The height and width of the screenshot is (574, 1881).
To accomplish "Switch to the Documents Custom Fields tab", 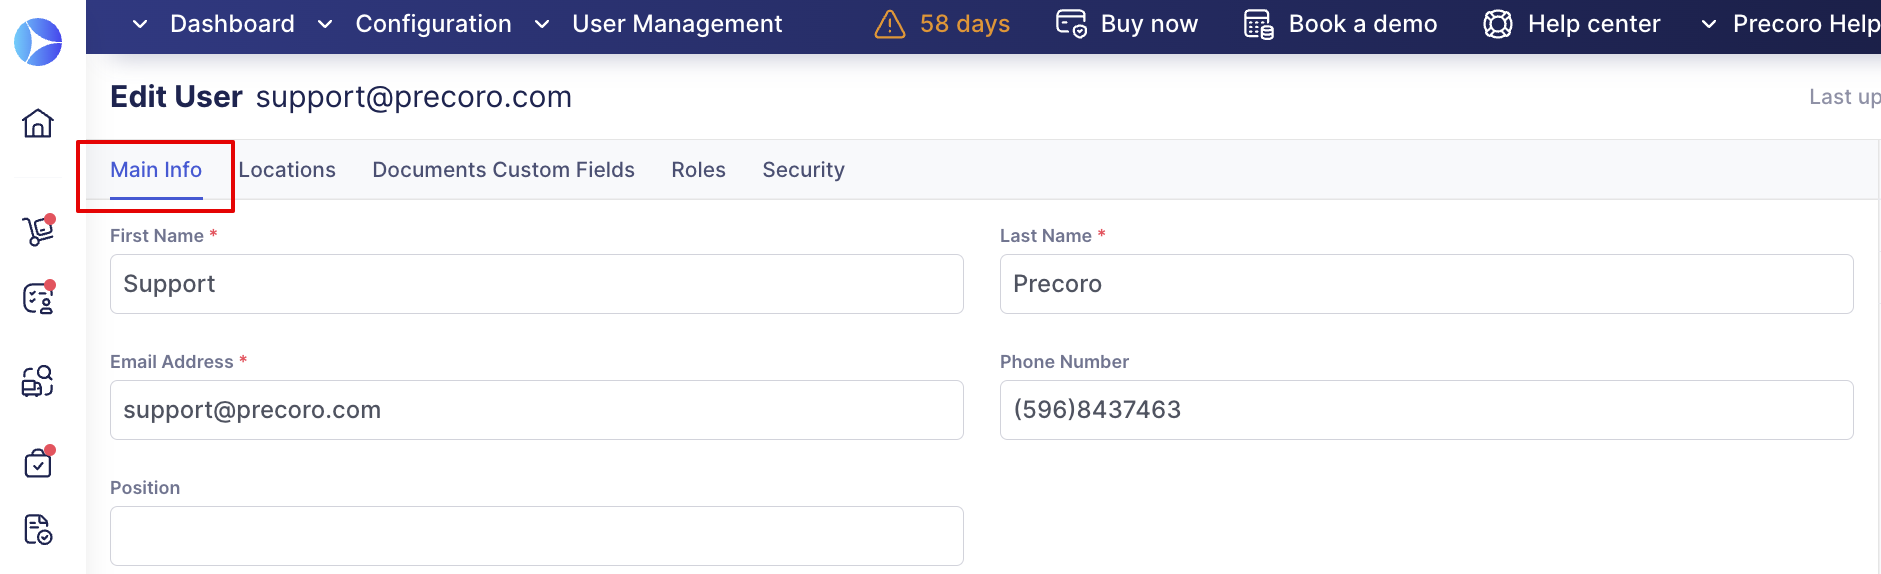I will point(503,170).
